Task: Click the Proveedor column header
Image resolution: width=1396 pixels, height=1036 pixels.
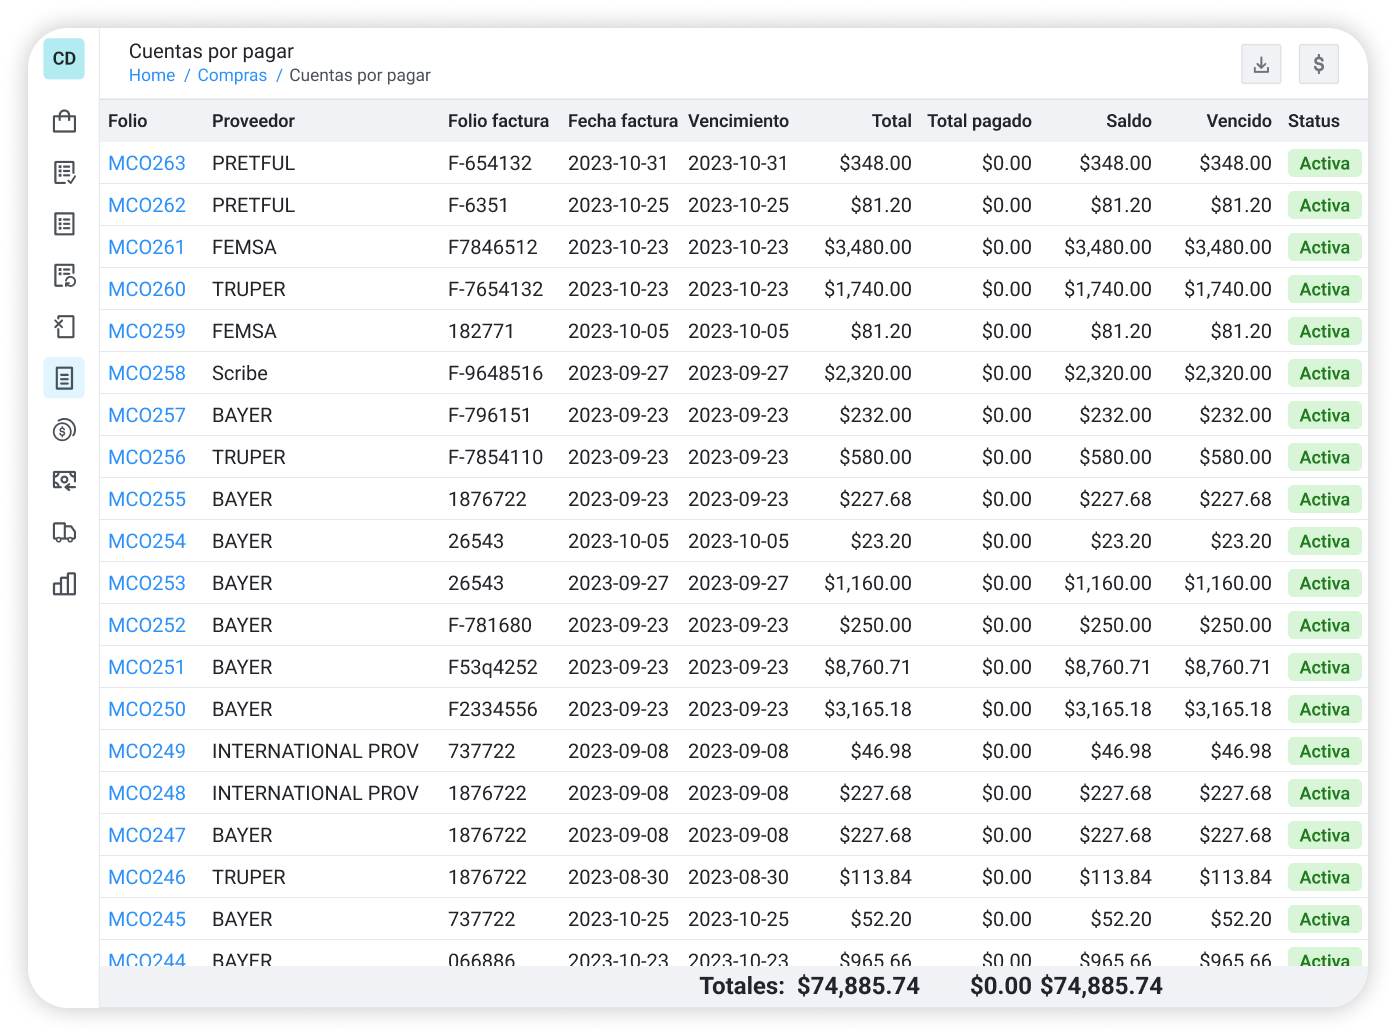Action: (x=253, y=121)
